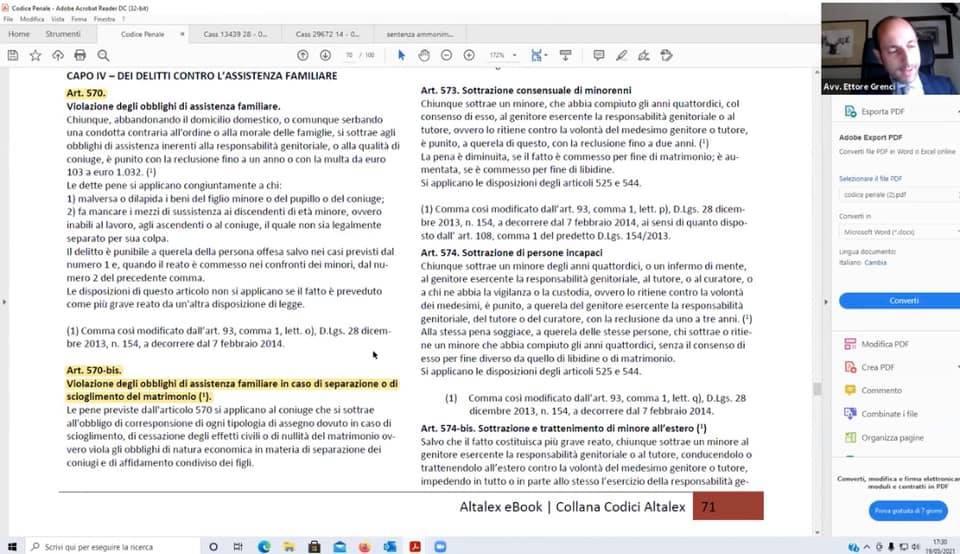Image resolution: width=960 pixels, height=554 pixels.
Task: Print the document
Action: [x=80, y=55]
